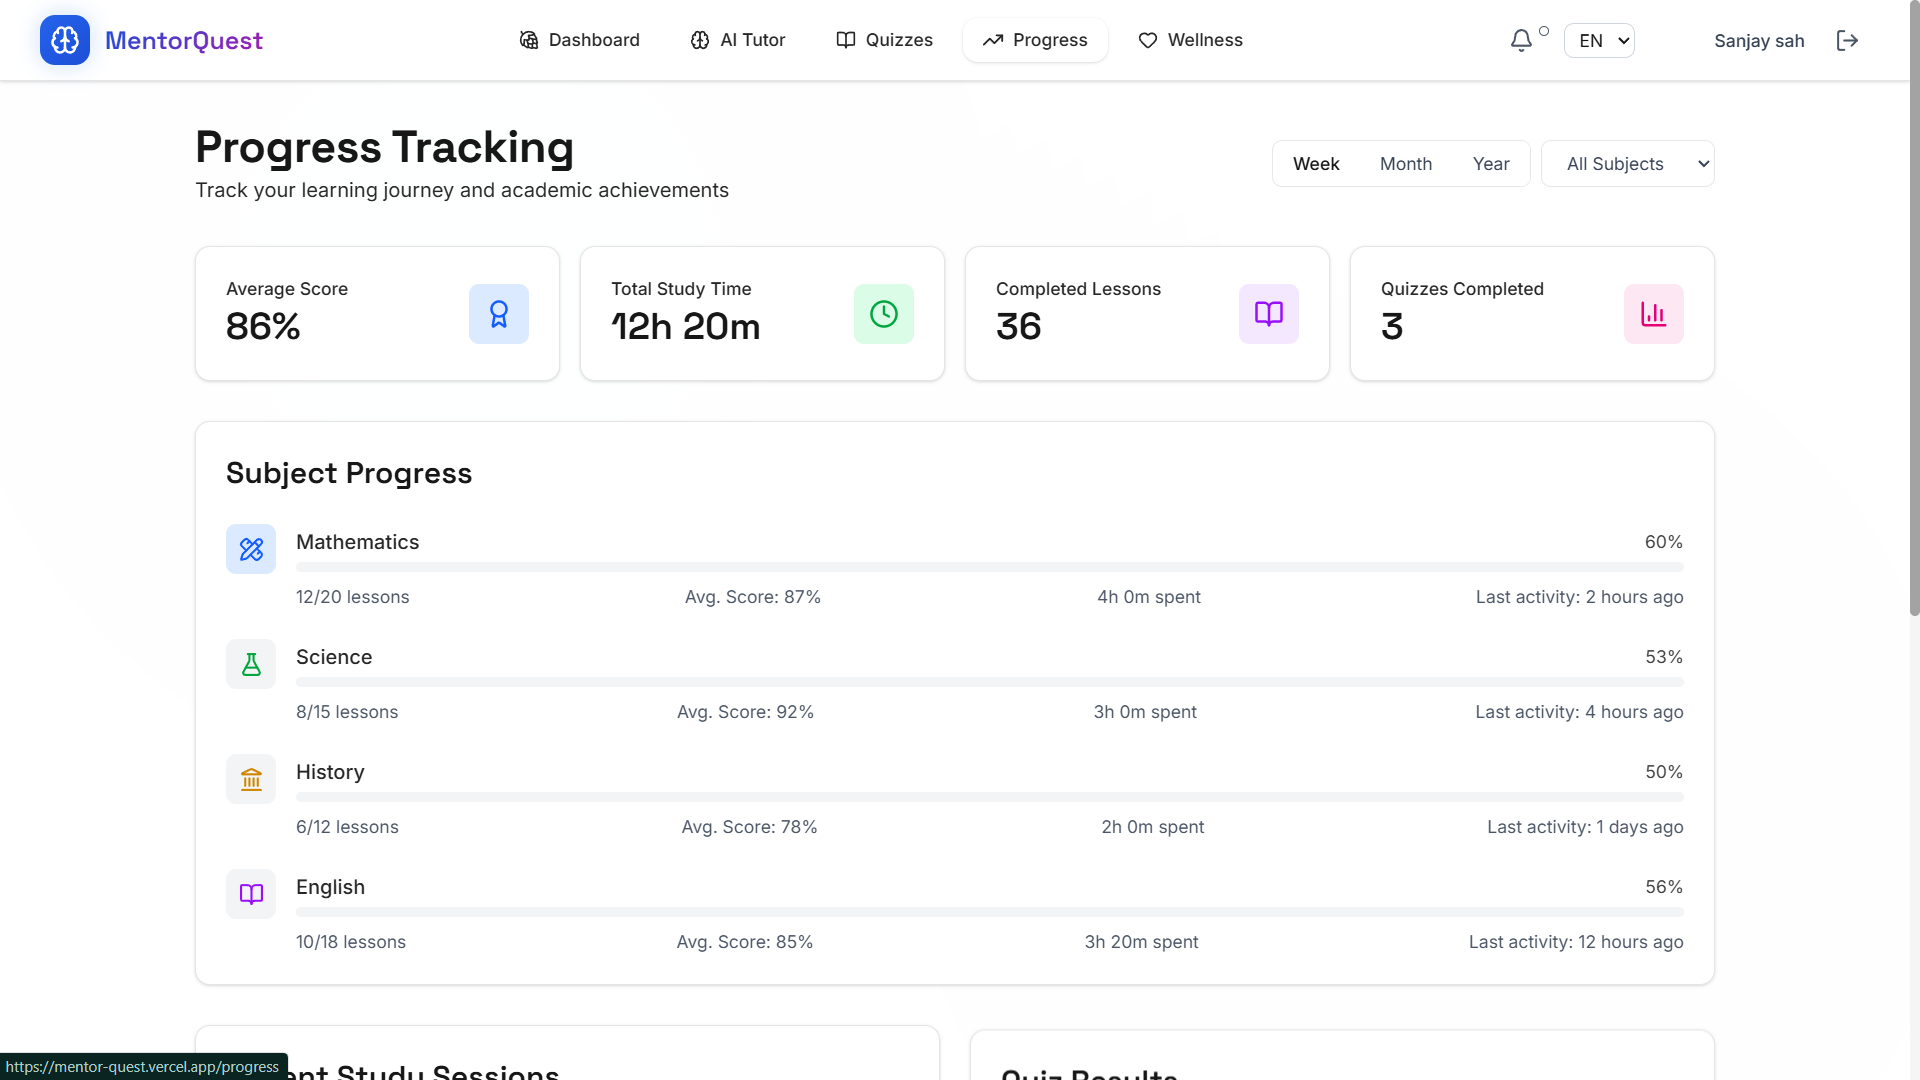Open the Wellness navigation tab
The image size is (1920, 1080).
tap(1190, 40)
